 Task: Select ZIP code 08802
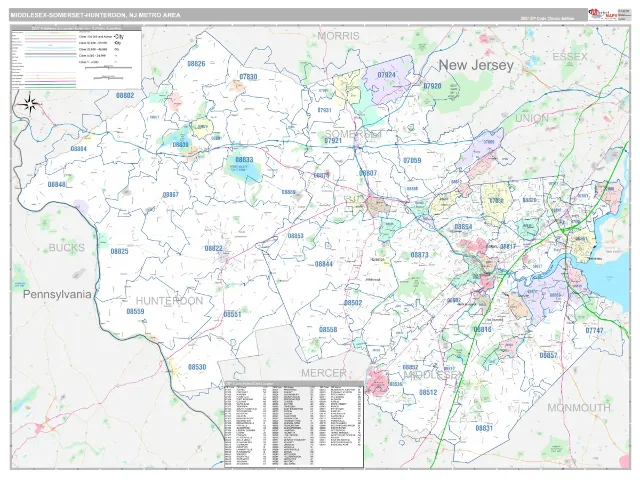tap(125, 96)
